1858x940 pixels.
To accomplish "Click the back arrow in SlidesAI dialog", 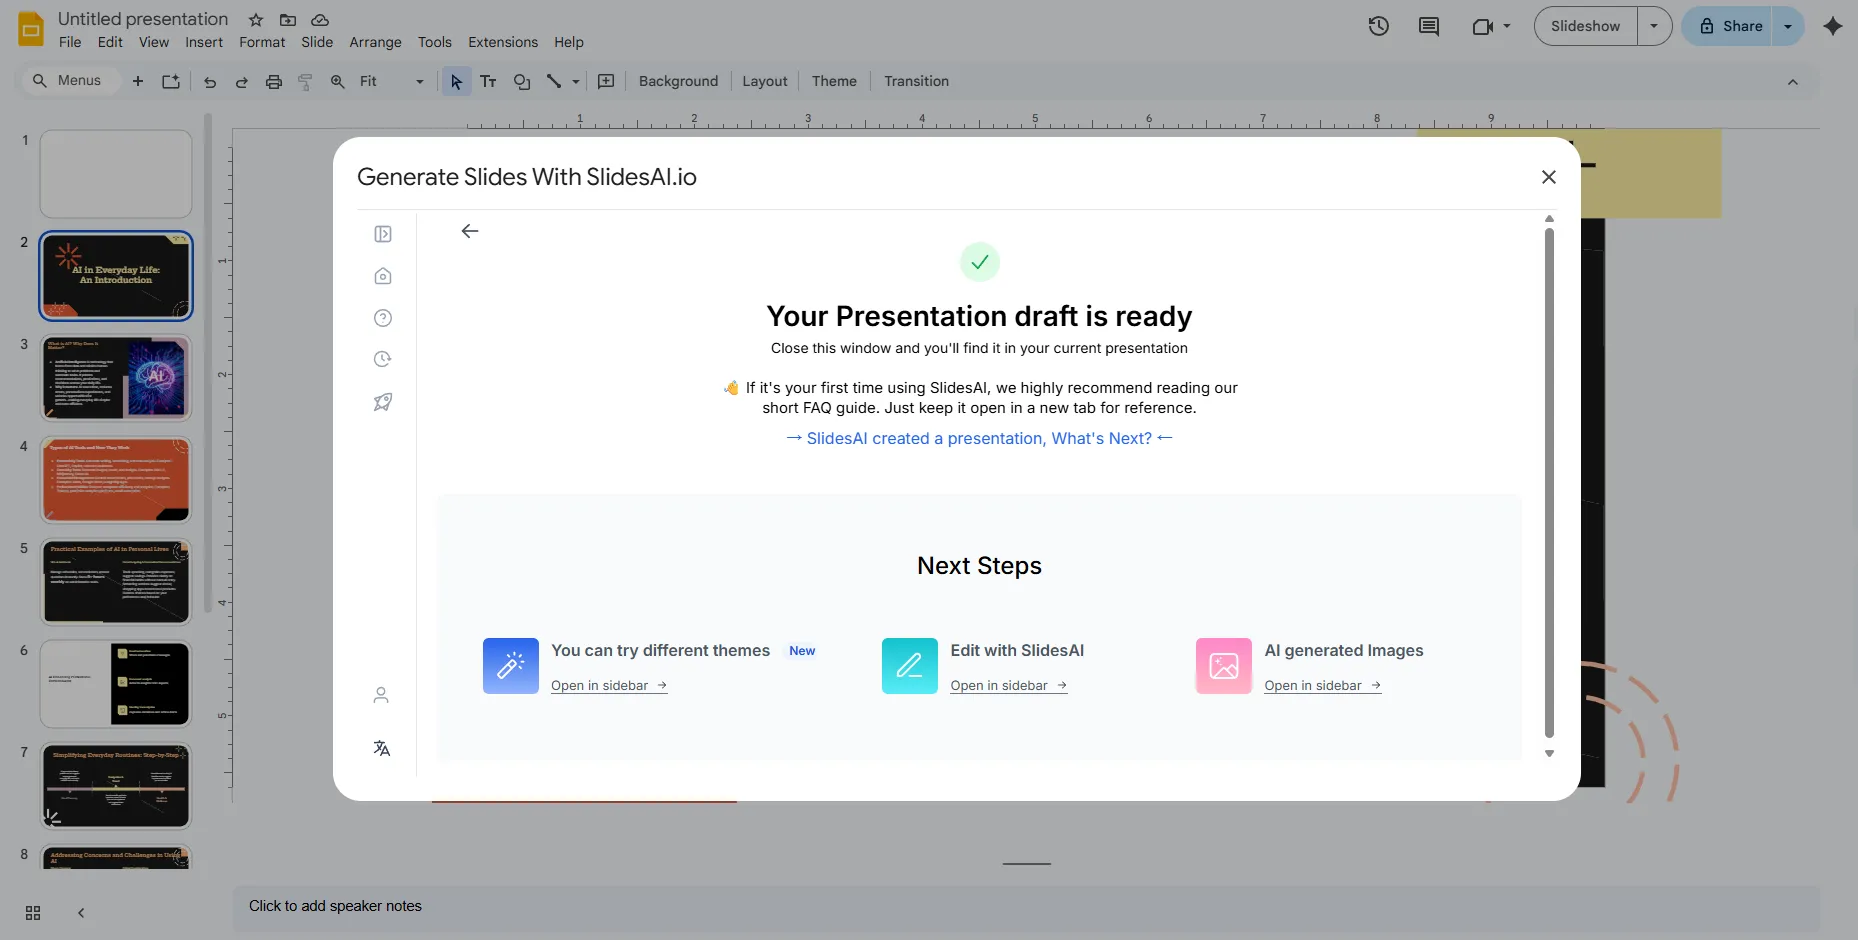I will coord(470,231).
